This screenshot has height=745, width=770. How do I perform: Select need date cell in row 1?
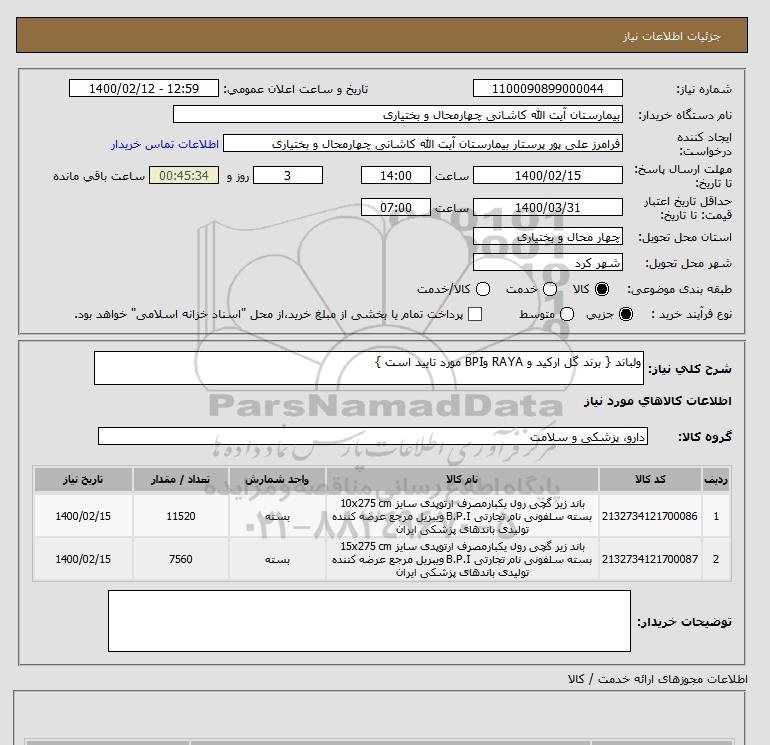[x=83, y=516]
